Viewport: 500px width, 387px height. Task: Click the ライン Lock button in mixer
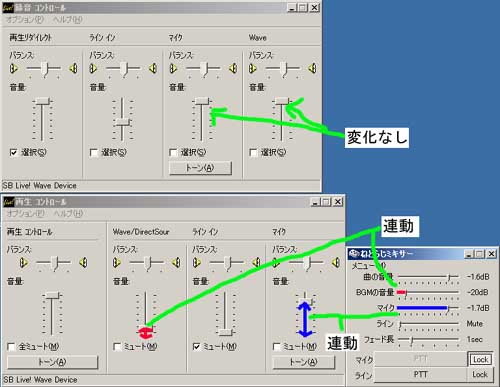pos(480,374)
